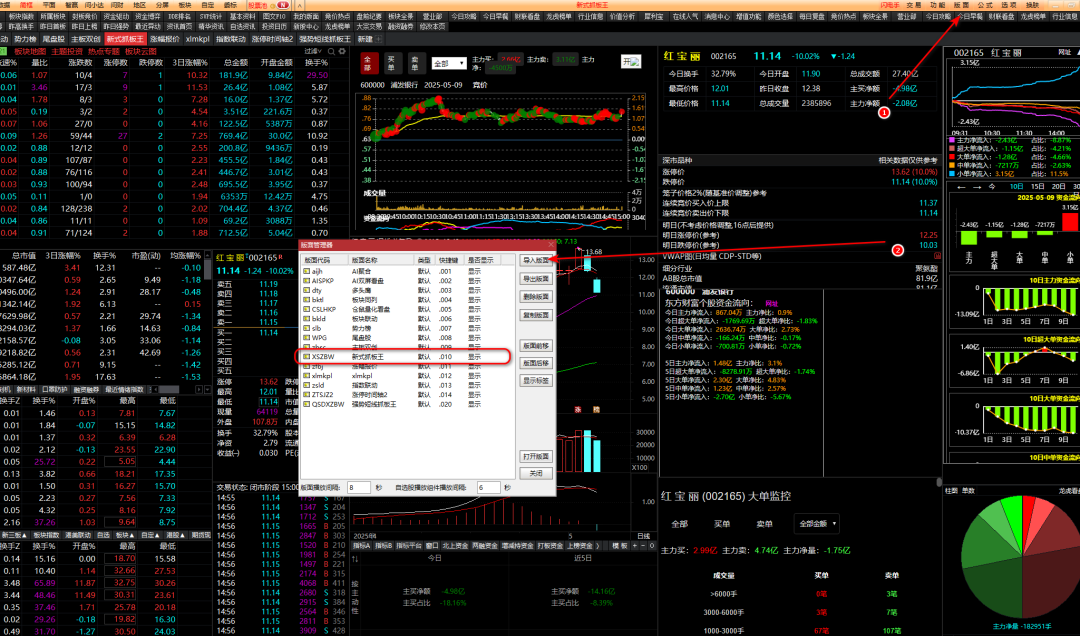Image resolution: width=1080 pixels, height=636 pixels.
Task: Click the QSDXZBW layout row icon
Action: pos(307,404)
